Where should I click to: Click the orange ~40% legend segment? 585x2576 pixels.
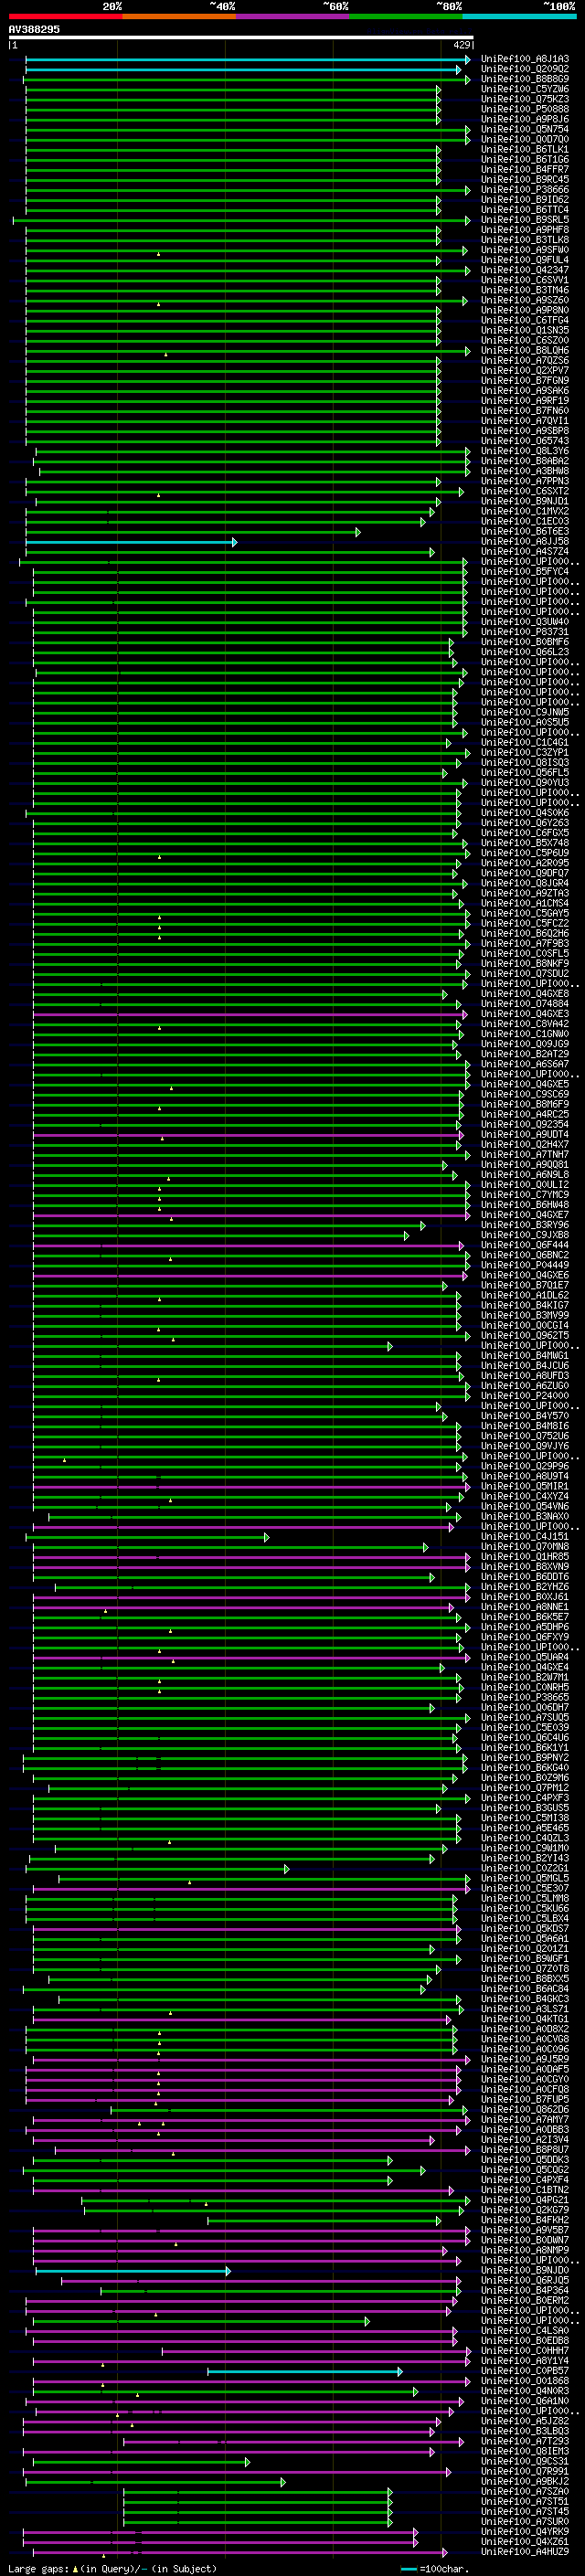click(x=179, y=16)
